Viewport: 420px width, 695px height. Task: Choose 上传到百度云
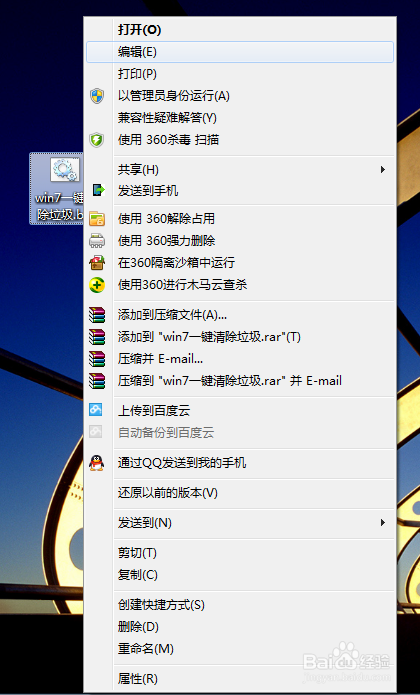click(x=240, y=410)
